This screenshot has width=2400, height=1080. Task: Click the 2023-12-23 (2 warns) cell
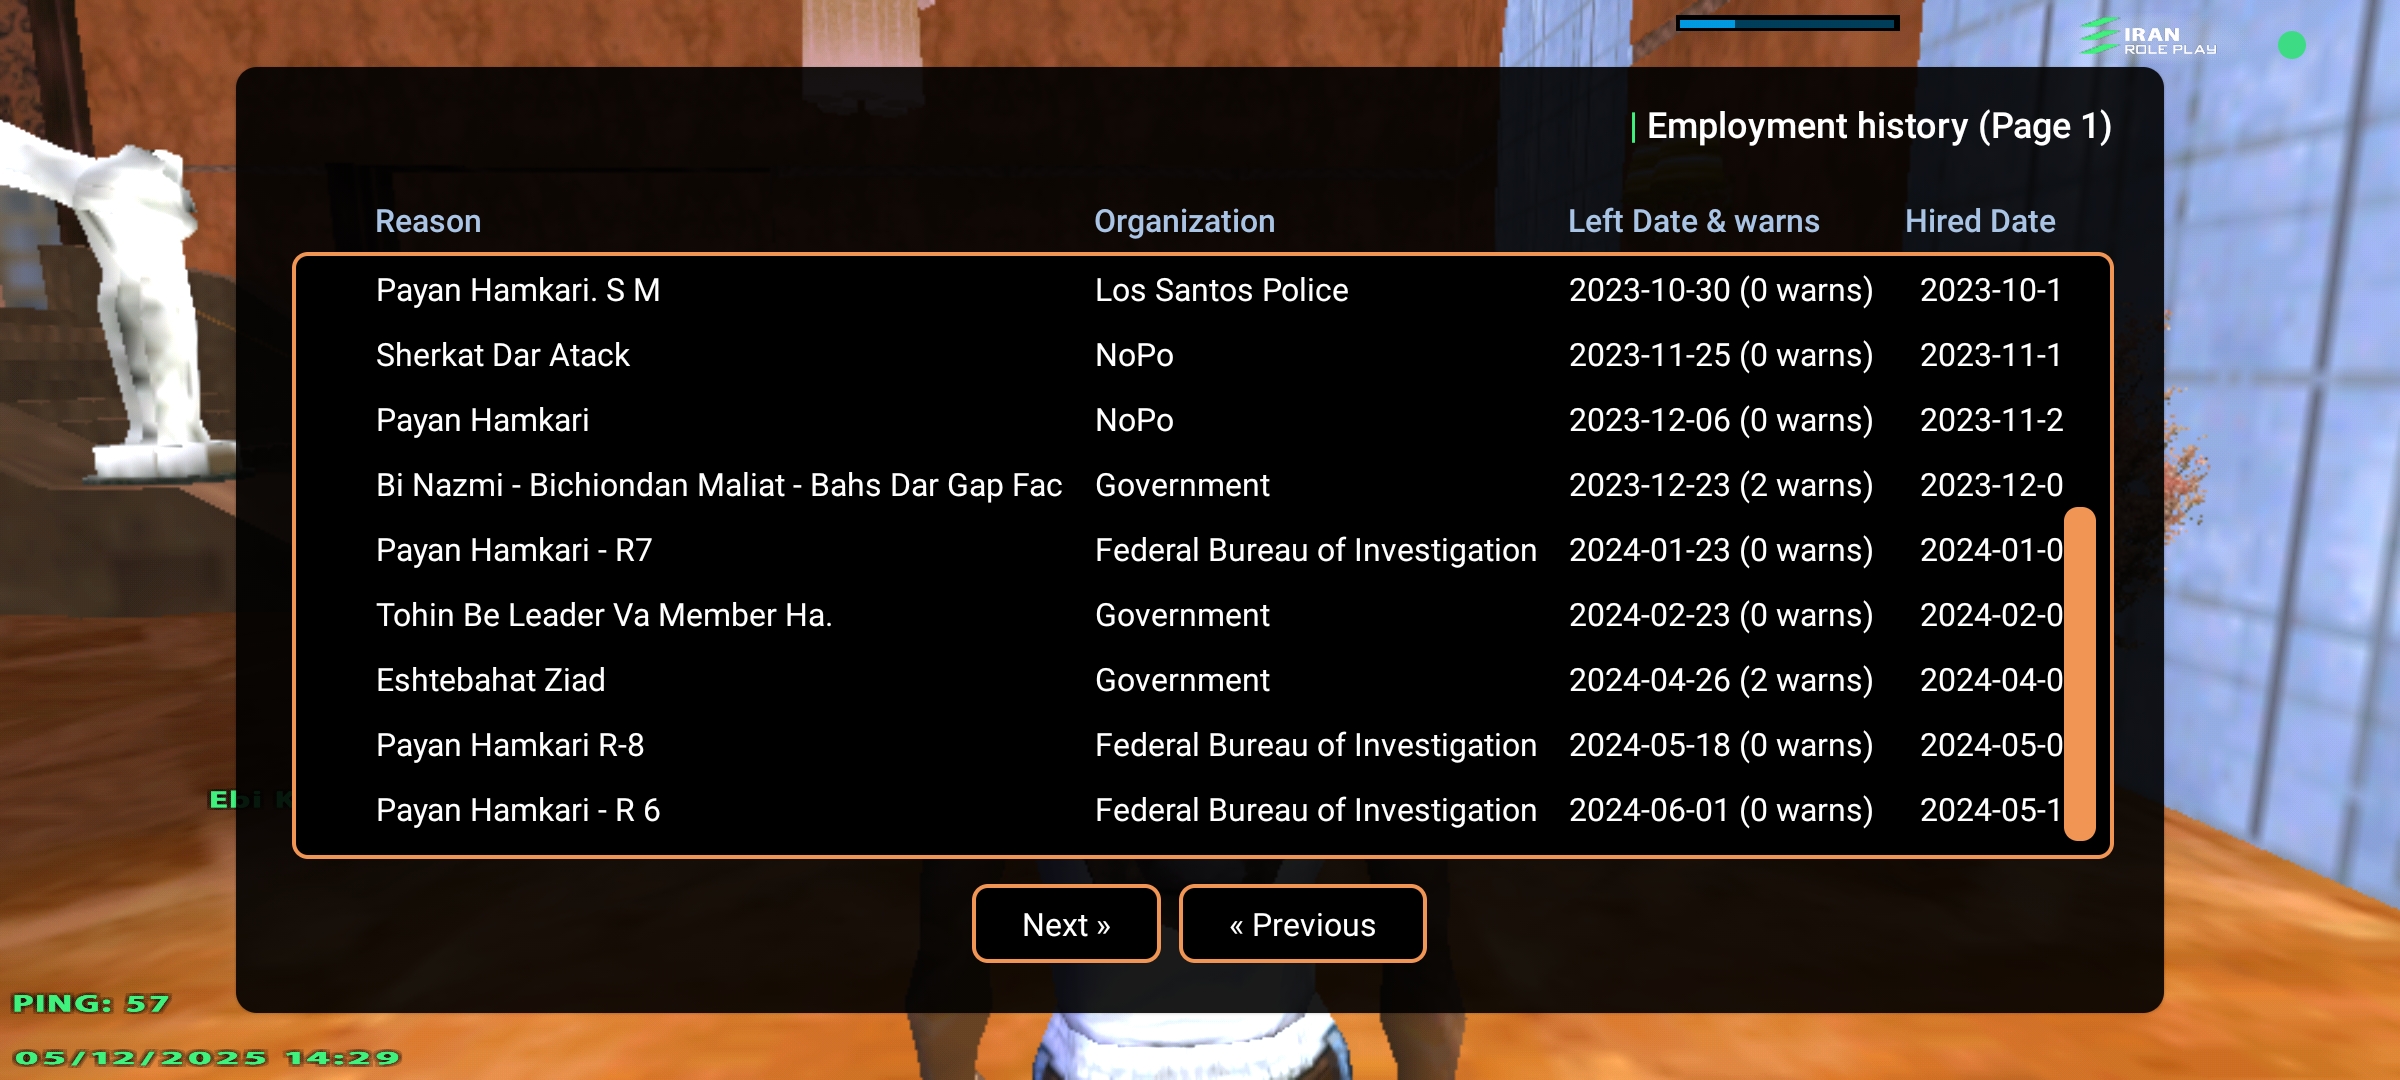[x=1720, y=485]
